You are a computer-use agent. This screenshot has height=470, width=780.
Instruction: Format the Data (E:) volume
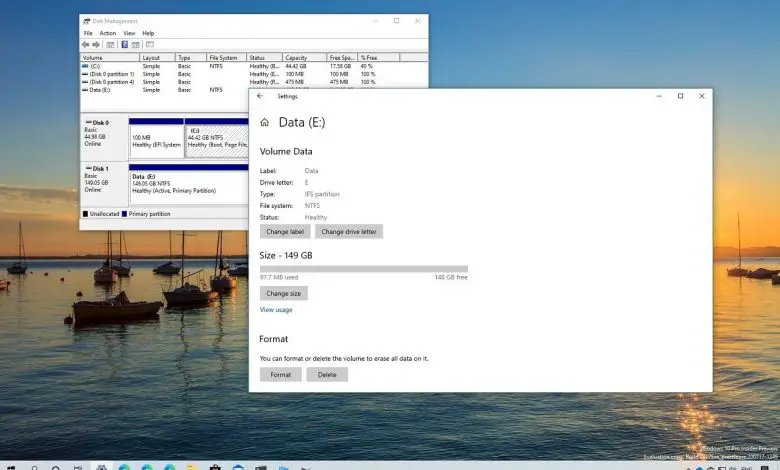280,375
